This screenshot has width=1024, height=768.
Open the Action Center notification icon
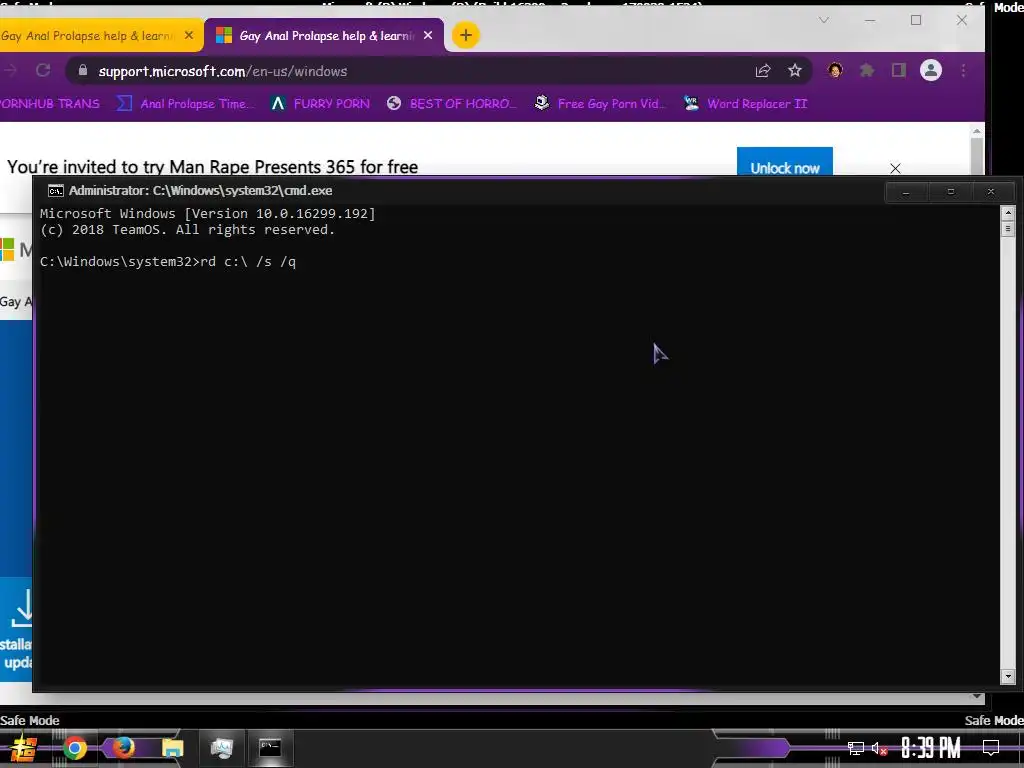pyautogui.click(x=991, y=748)
